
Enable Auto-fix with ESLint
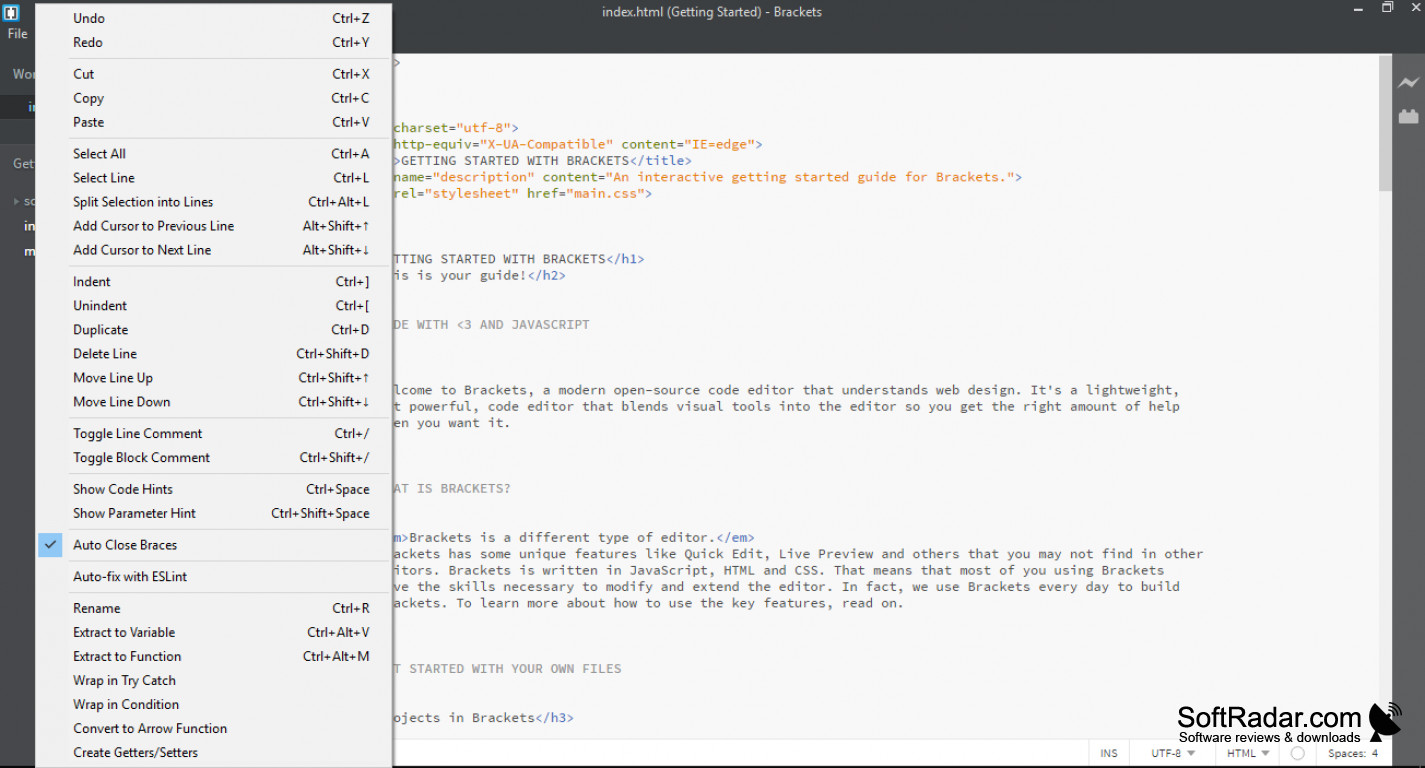(x=130, y=576)
